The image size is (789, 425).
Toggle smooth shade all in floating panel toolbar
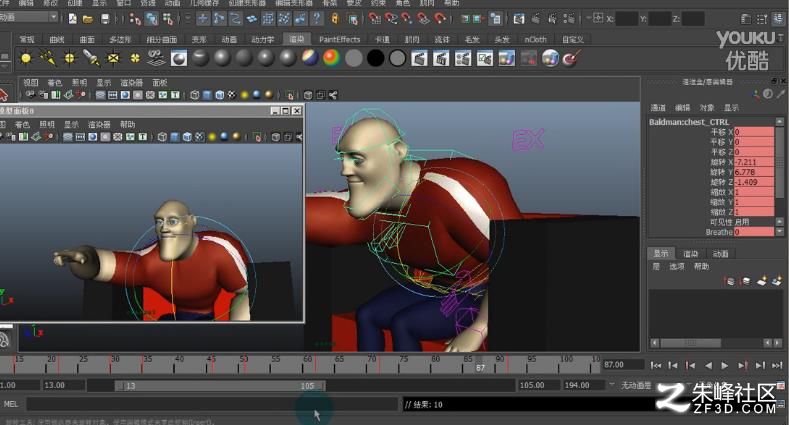[175, 137]
